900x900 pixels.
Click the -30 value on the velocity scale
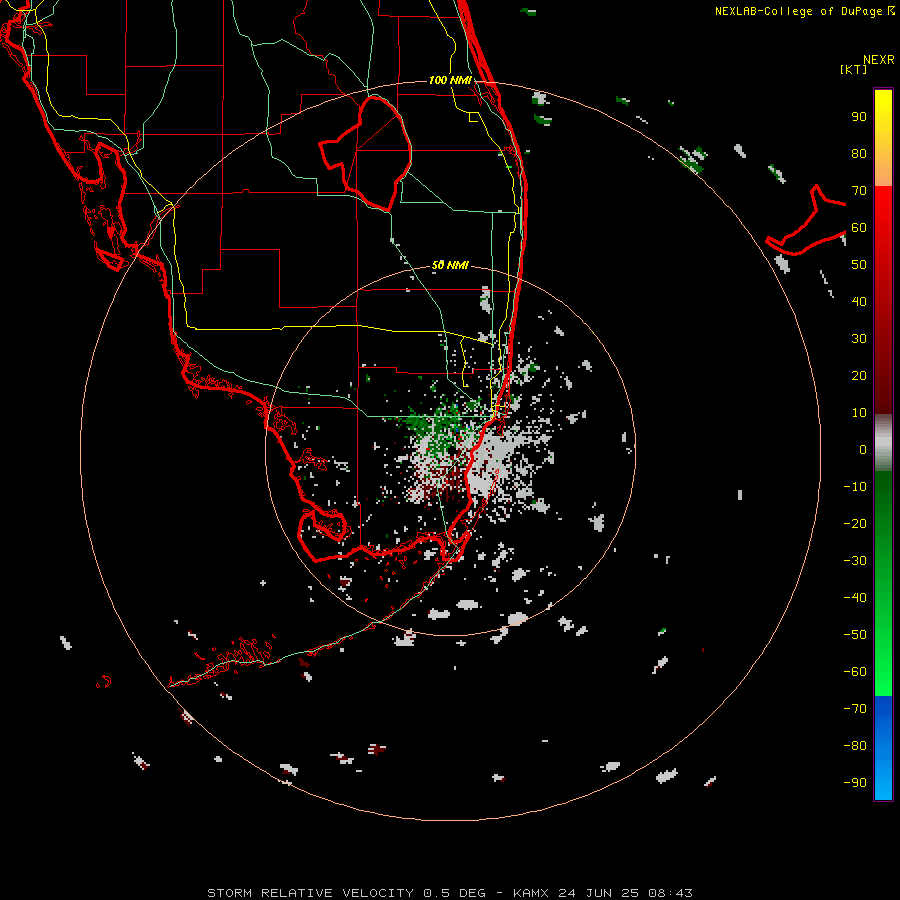pyautogui.click(x=855, y=561)
